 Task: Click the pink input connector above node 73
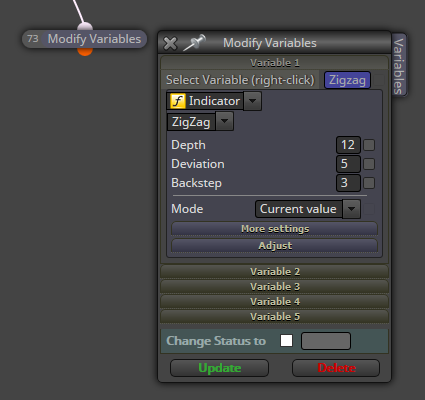(85, 26)
